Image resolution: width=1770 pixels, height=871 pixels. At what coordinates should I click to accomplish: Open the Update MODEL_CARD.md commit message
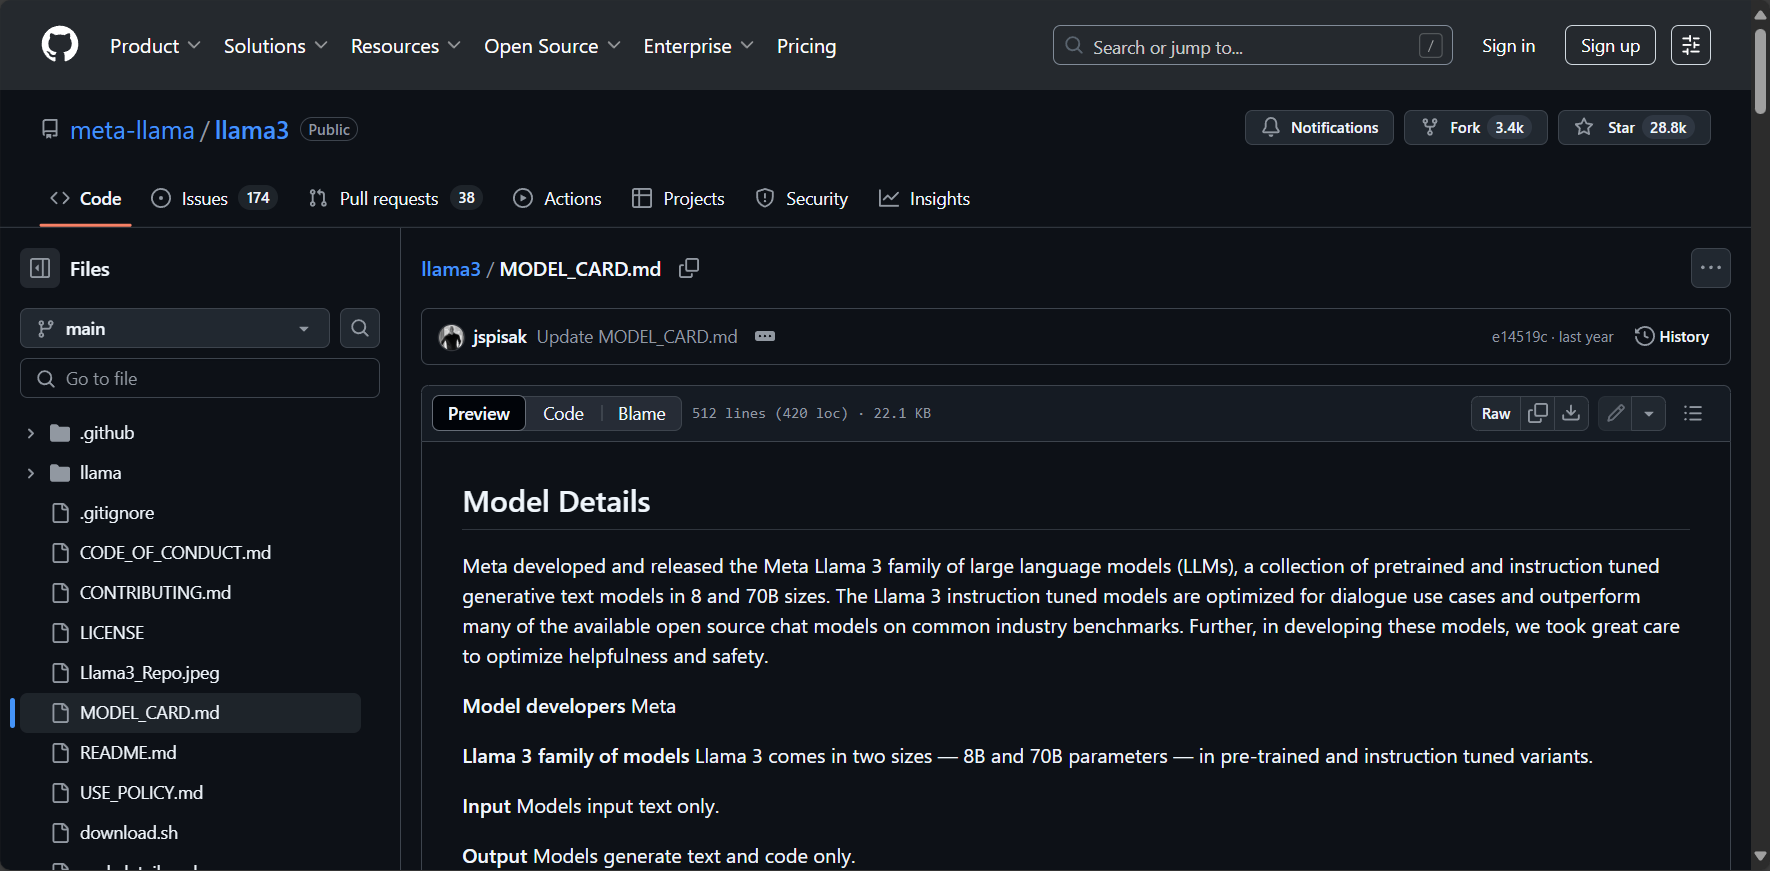[x=637, y=337]
